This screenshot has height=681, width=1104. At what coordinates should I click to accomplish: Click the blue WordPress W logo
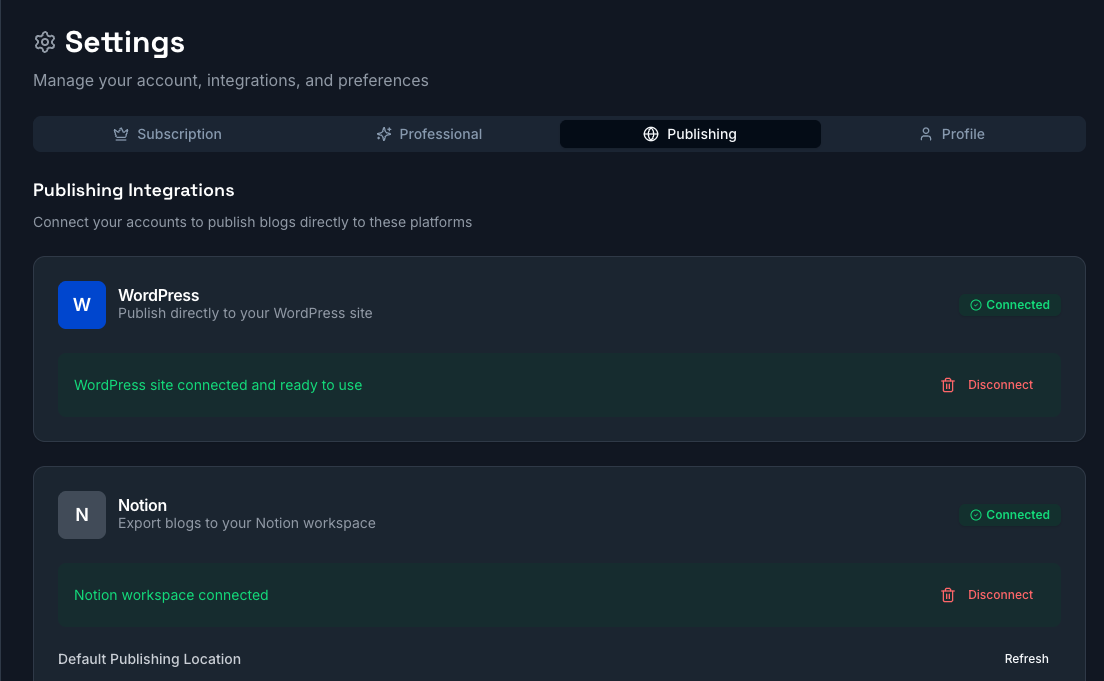click(x=82, y=305)
